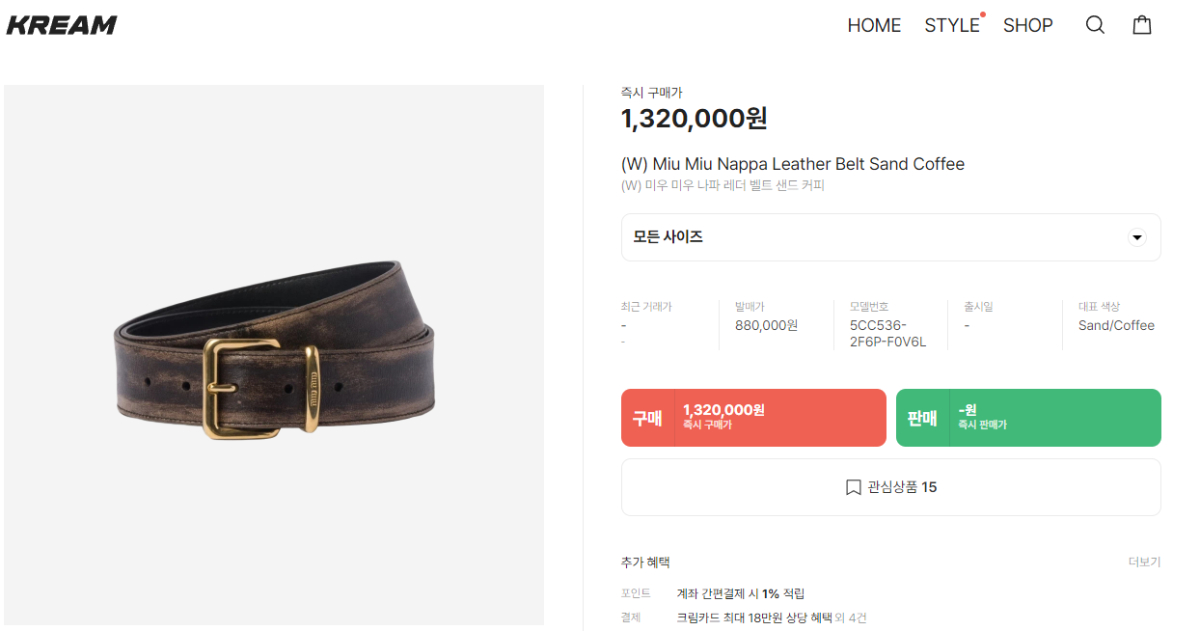This screenshot has width=1200, height=631.
Task: Click 더보기 to see more benefits
Action: (x=1144, y=562)
